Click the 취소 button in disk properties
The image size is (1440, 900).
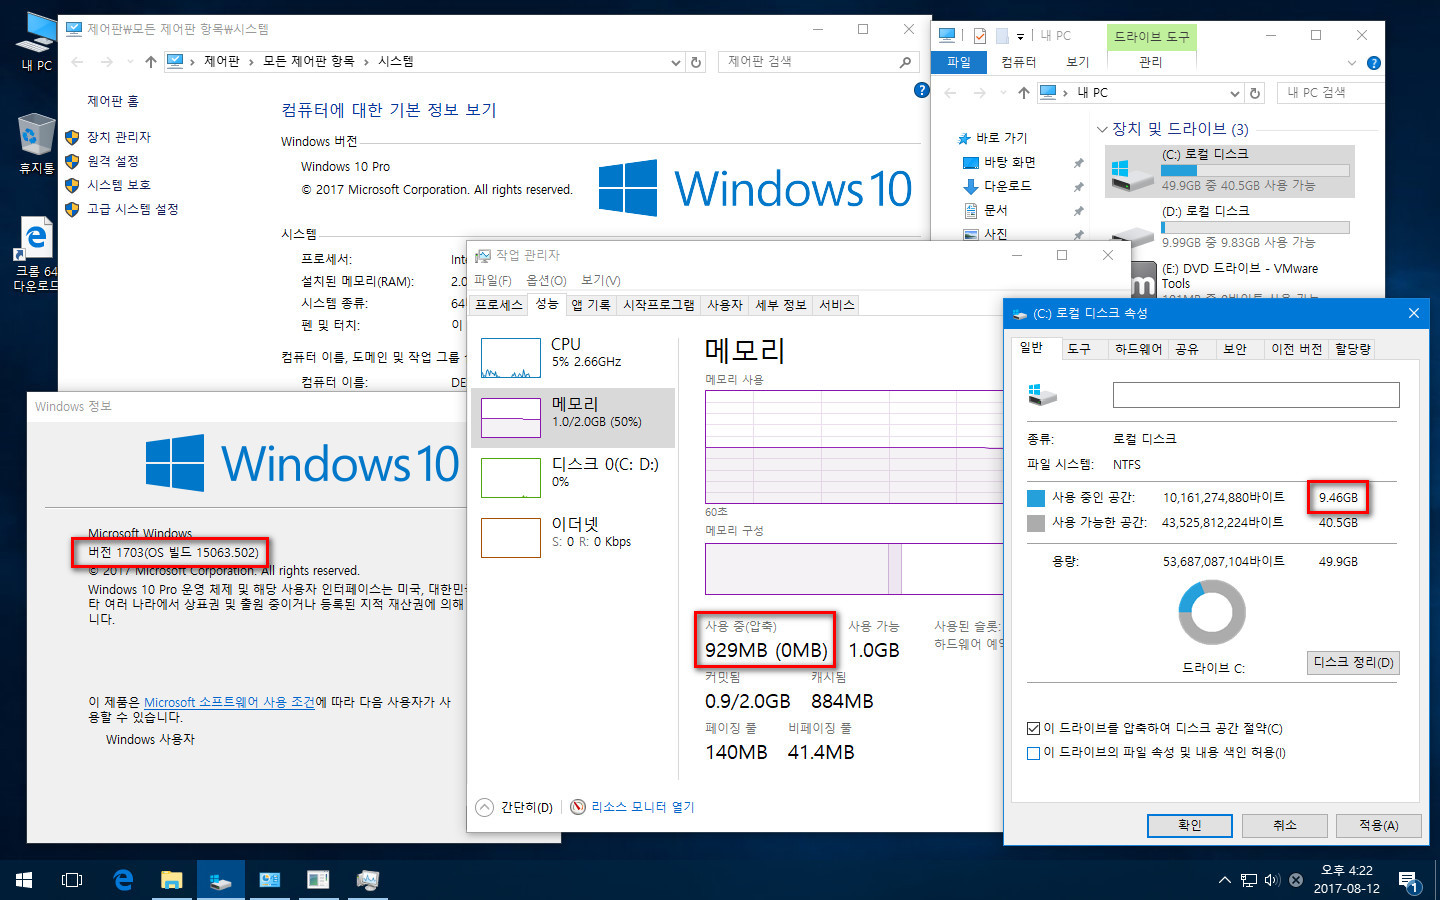point(1284,825)
